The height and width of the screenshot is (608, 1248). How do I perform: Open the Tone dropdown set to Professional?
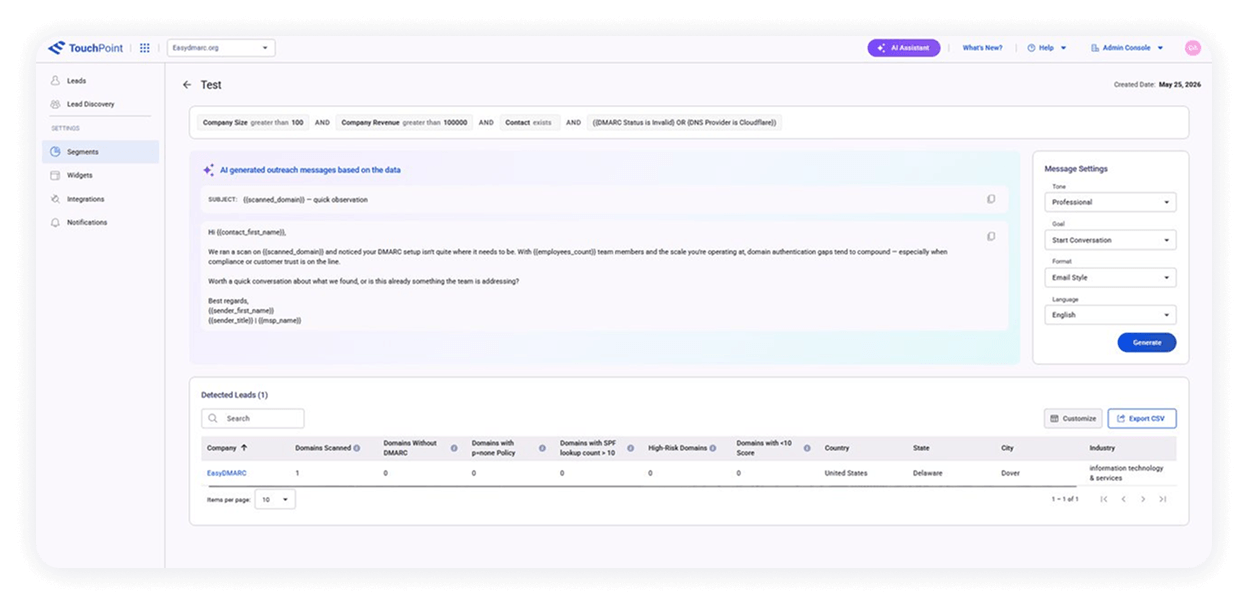coord(1110,202)
